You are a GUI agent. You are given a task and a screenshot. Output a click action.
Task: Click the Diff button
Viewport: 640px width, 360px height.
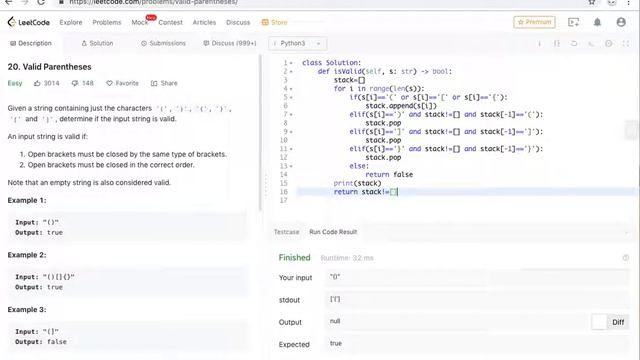[618, 322]
